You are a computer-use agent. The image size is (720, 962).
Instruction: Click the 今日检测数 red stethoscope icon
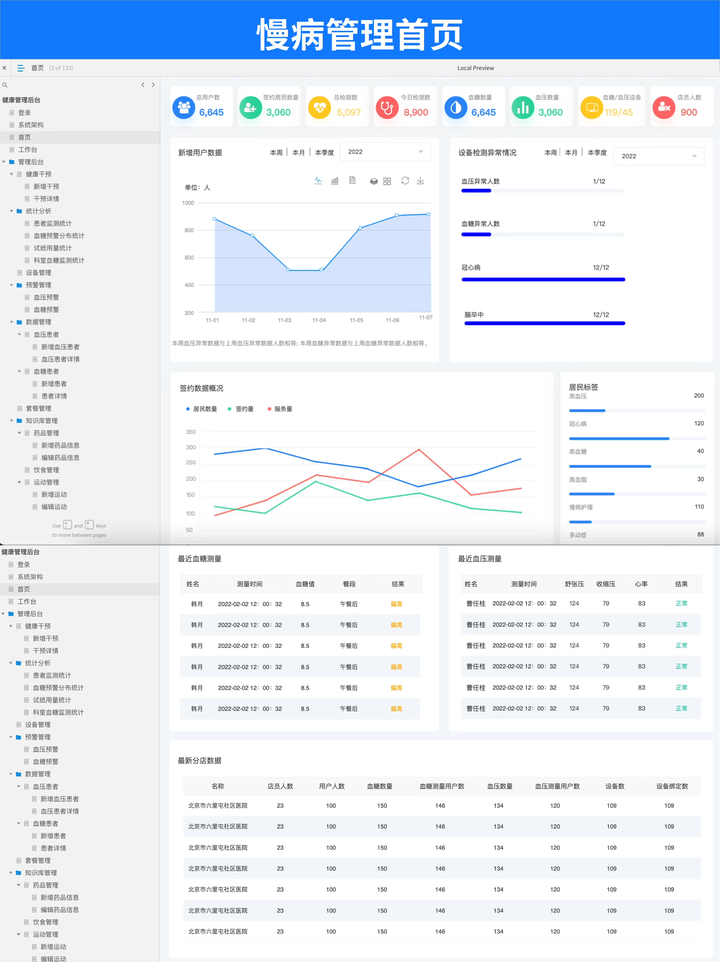[387, 107]
